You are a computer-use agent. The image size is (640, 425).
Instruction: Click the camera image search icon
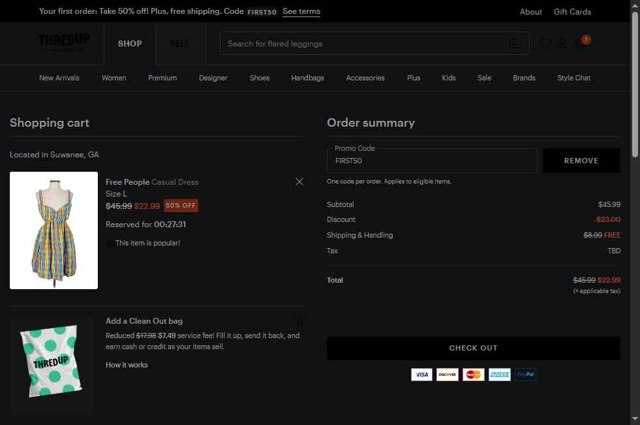coord(515,43)
